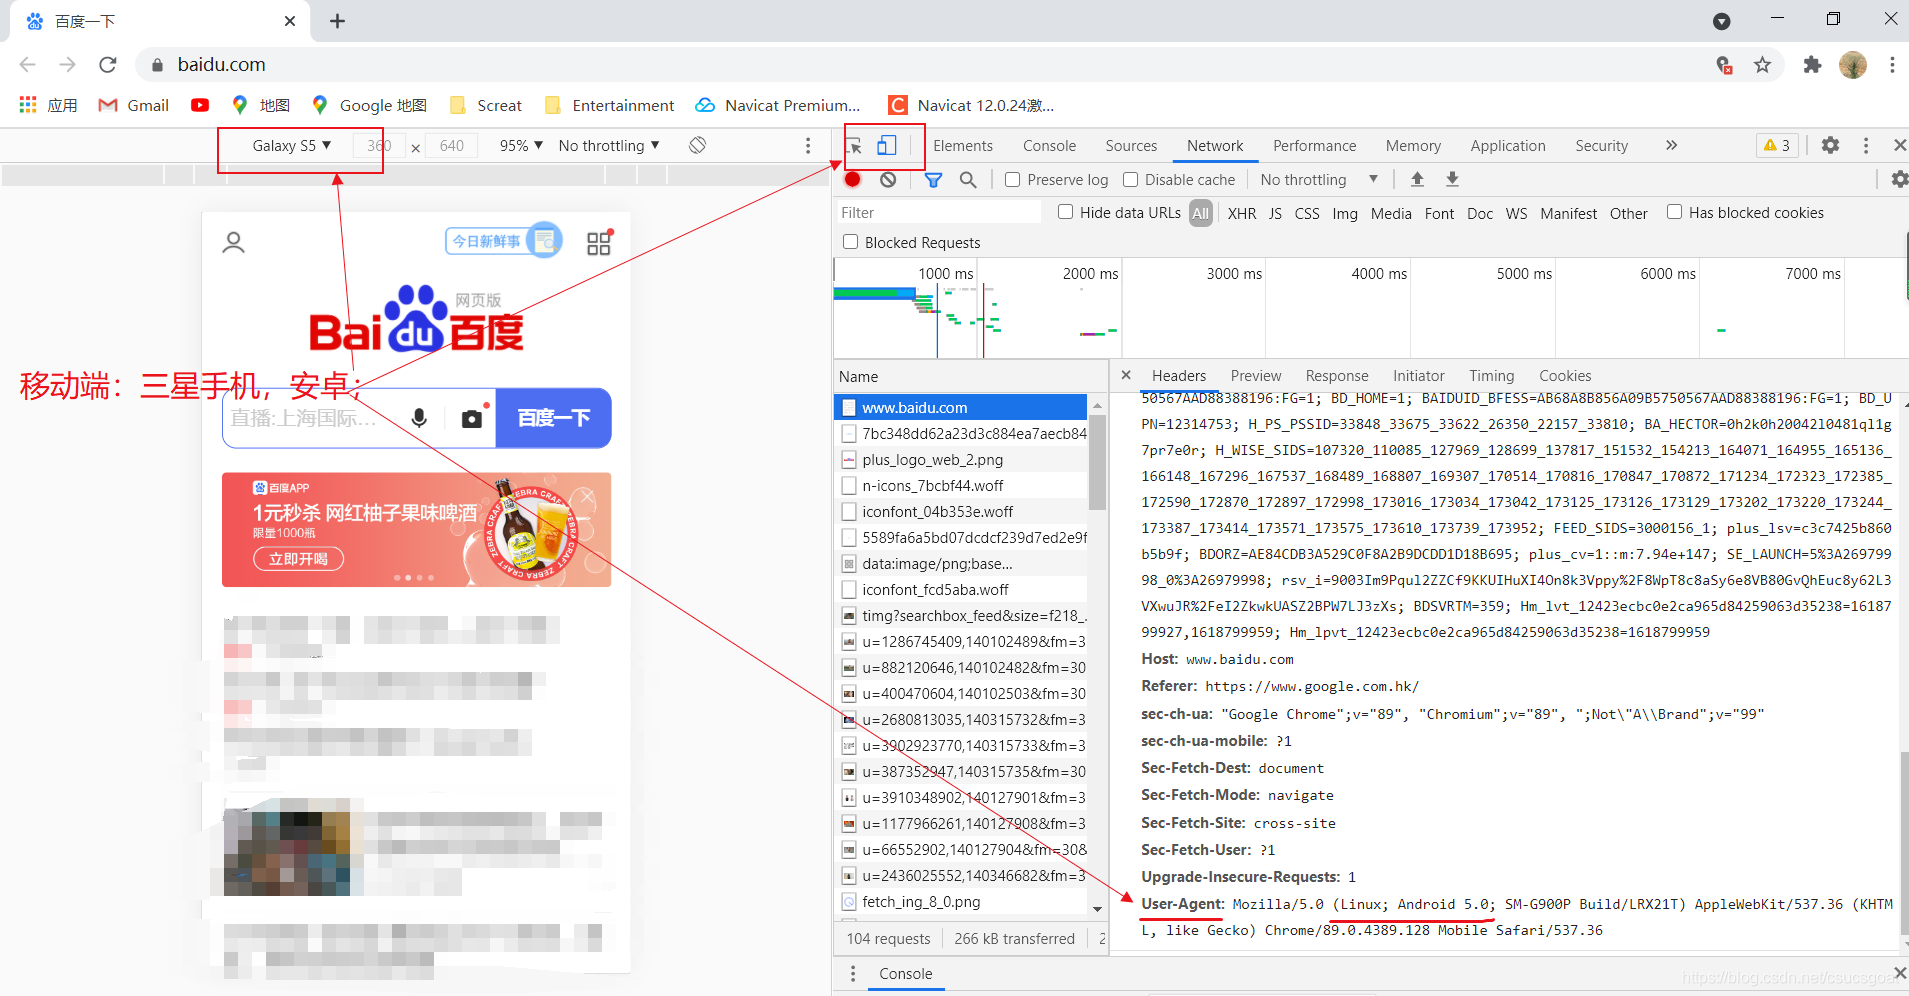The width and height of the screenshot is (1909, 996).
Task: Open the warnings count badge
Action: pyautogui.click(x=1777, y=145)
